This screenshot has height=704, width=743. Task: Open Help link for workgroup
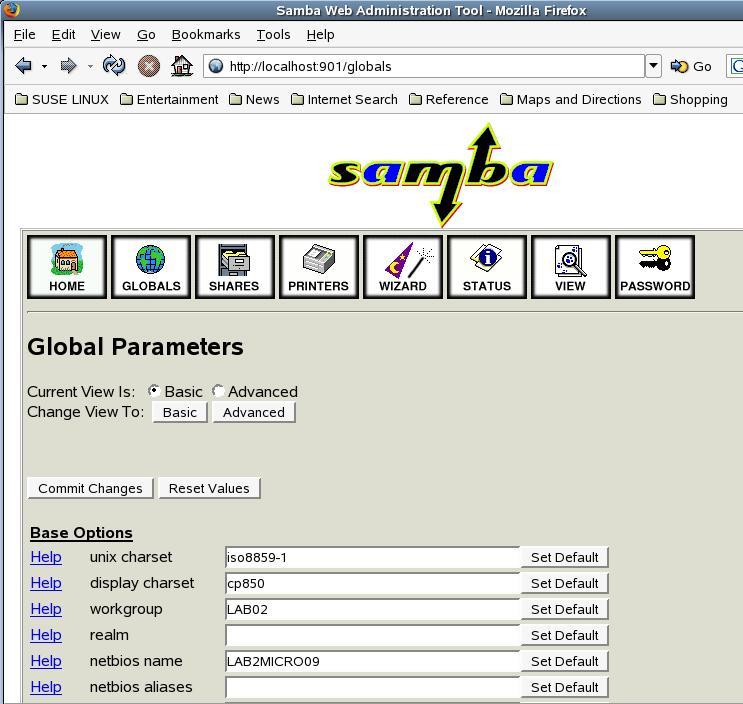[x=46, y=609]
